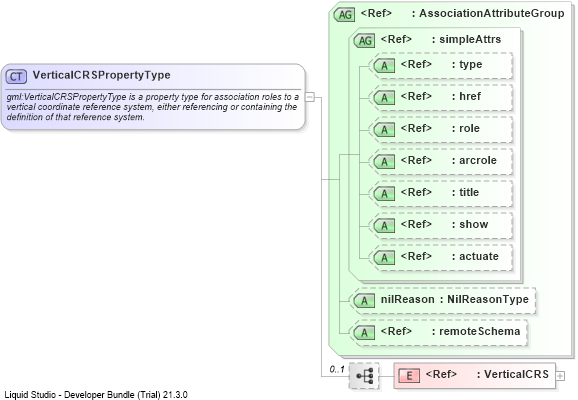Click the Liquid Studio Developer Bundle footer text

(x=96, y=394)
